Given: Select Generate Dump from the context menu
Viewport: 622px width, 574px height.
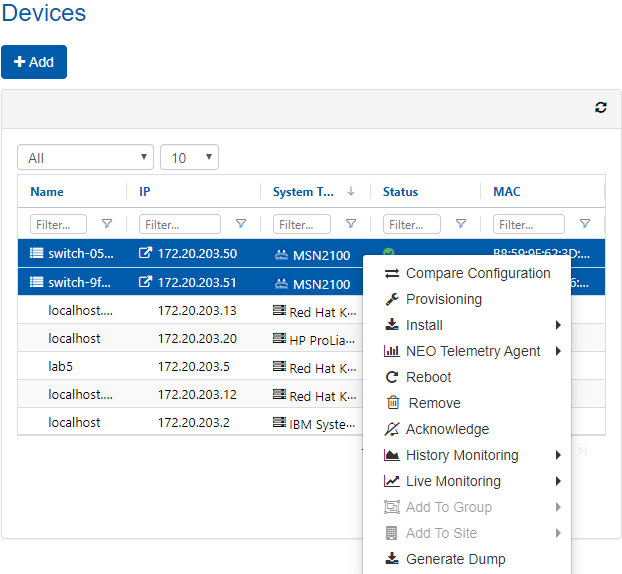Looking at the screenshot, I should point(455,559).
